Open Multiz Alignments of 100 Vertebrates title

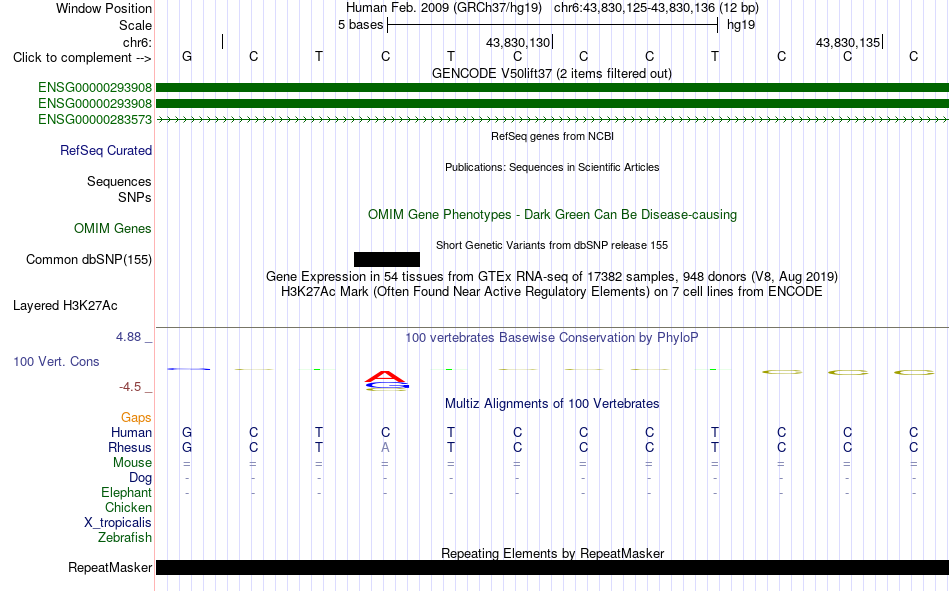552,404
